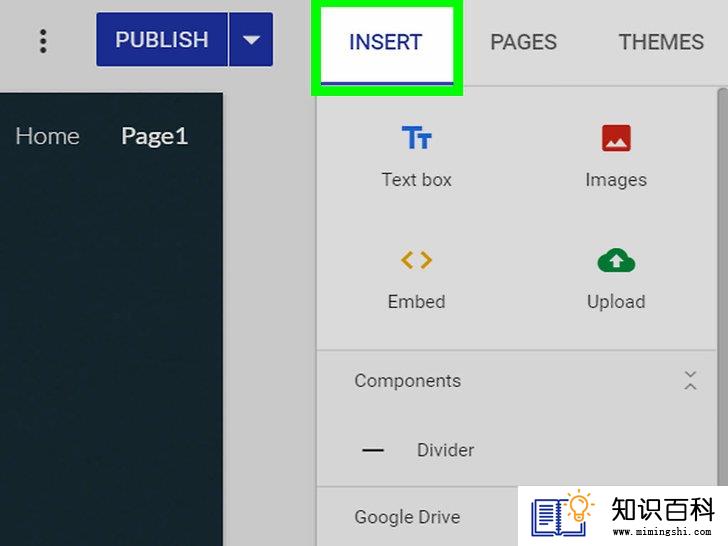Click the Upload label
Image resolution: width=728 pixels, height=546 pixels.
616,302
